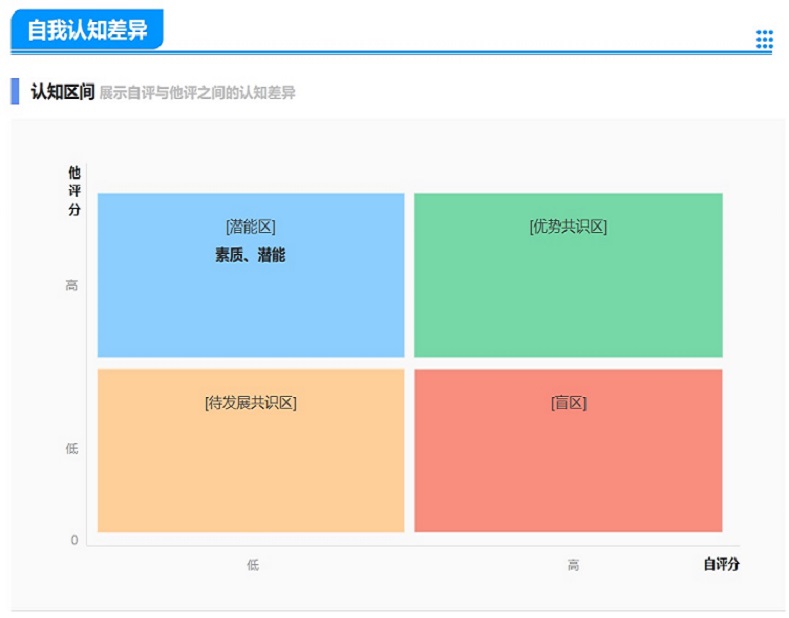Image resolution: width=789 pixels, height=618 pixels.
Task: Select the [待发展共识区] quadrant label
Action: (250, 403)
